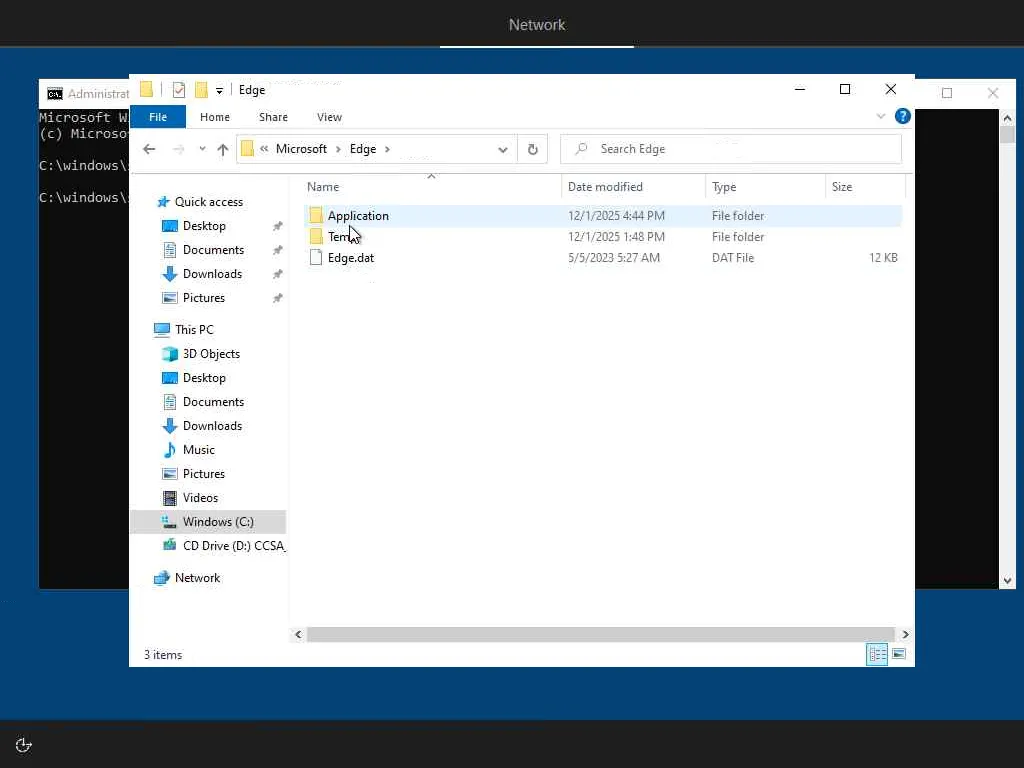Expand the chevron after Edge breadcrumb
Screen dimensions: 1024x768
coord(387,149)
